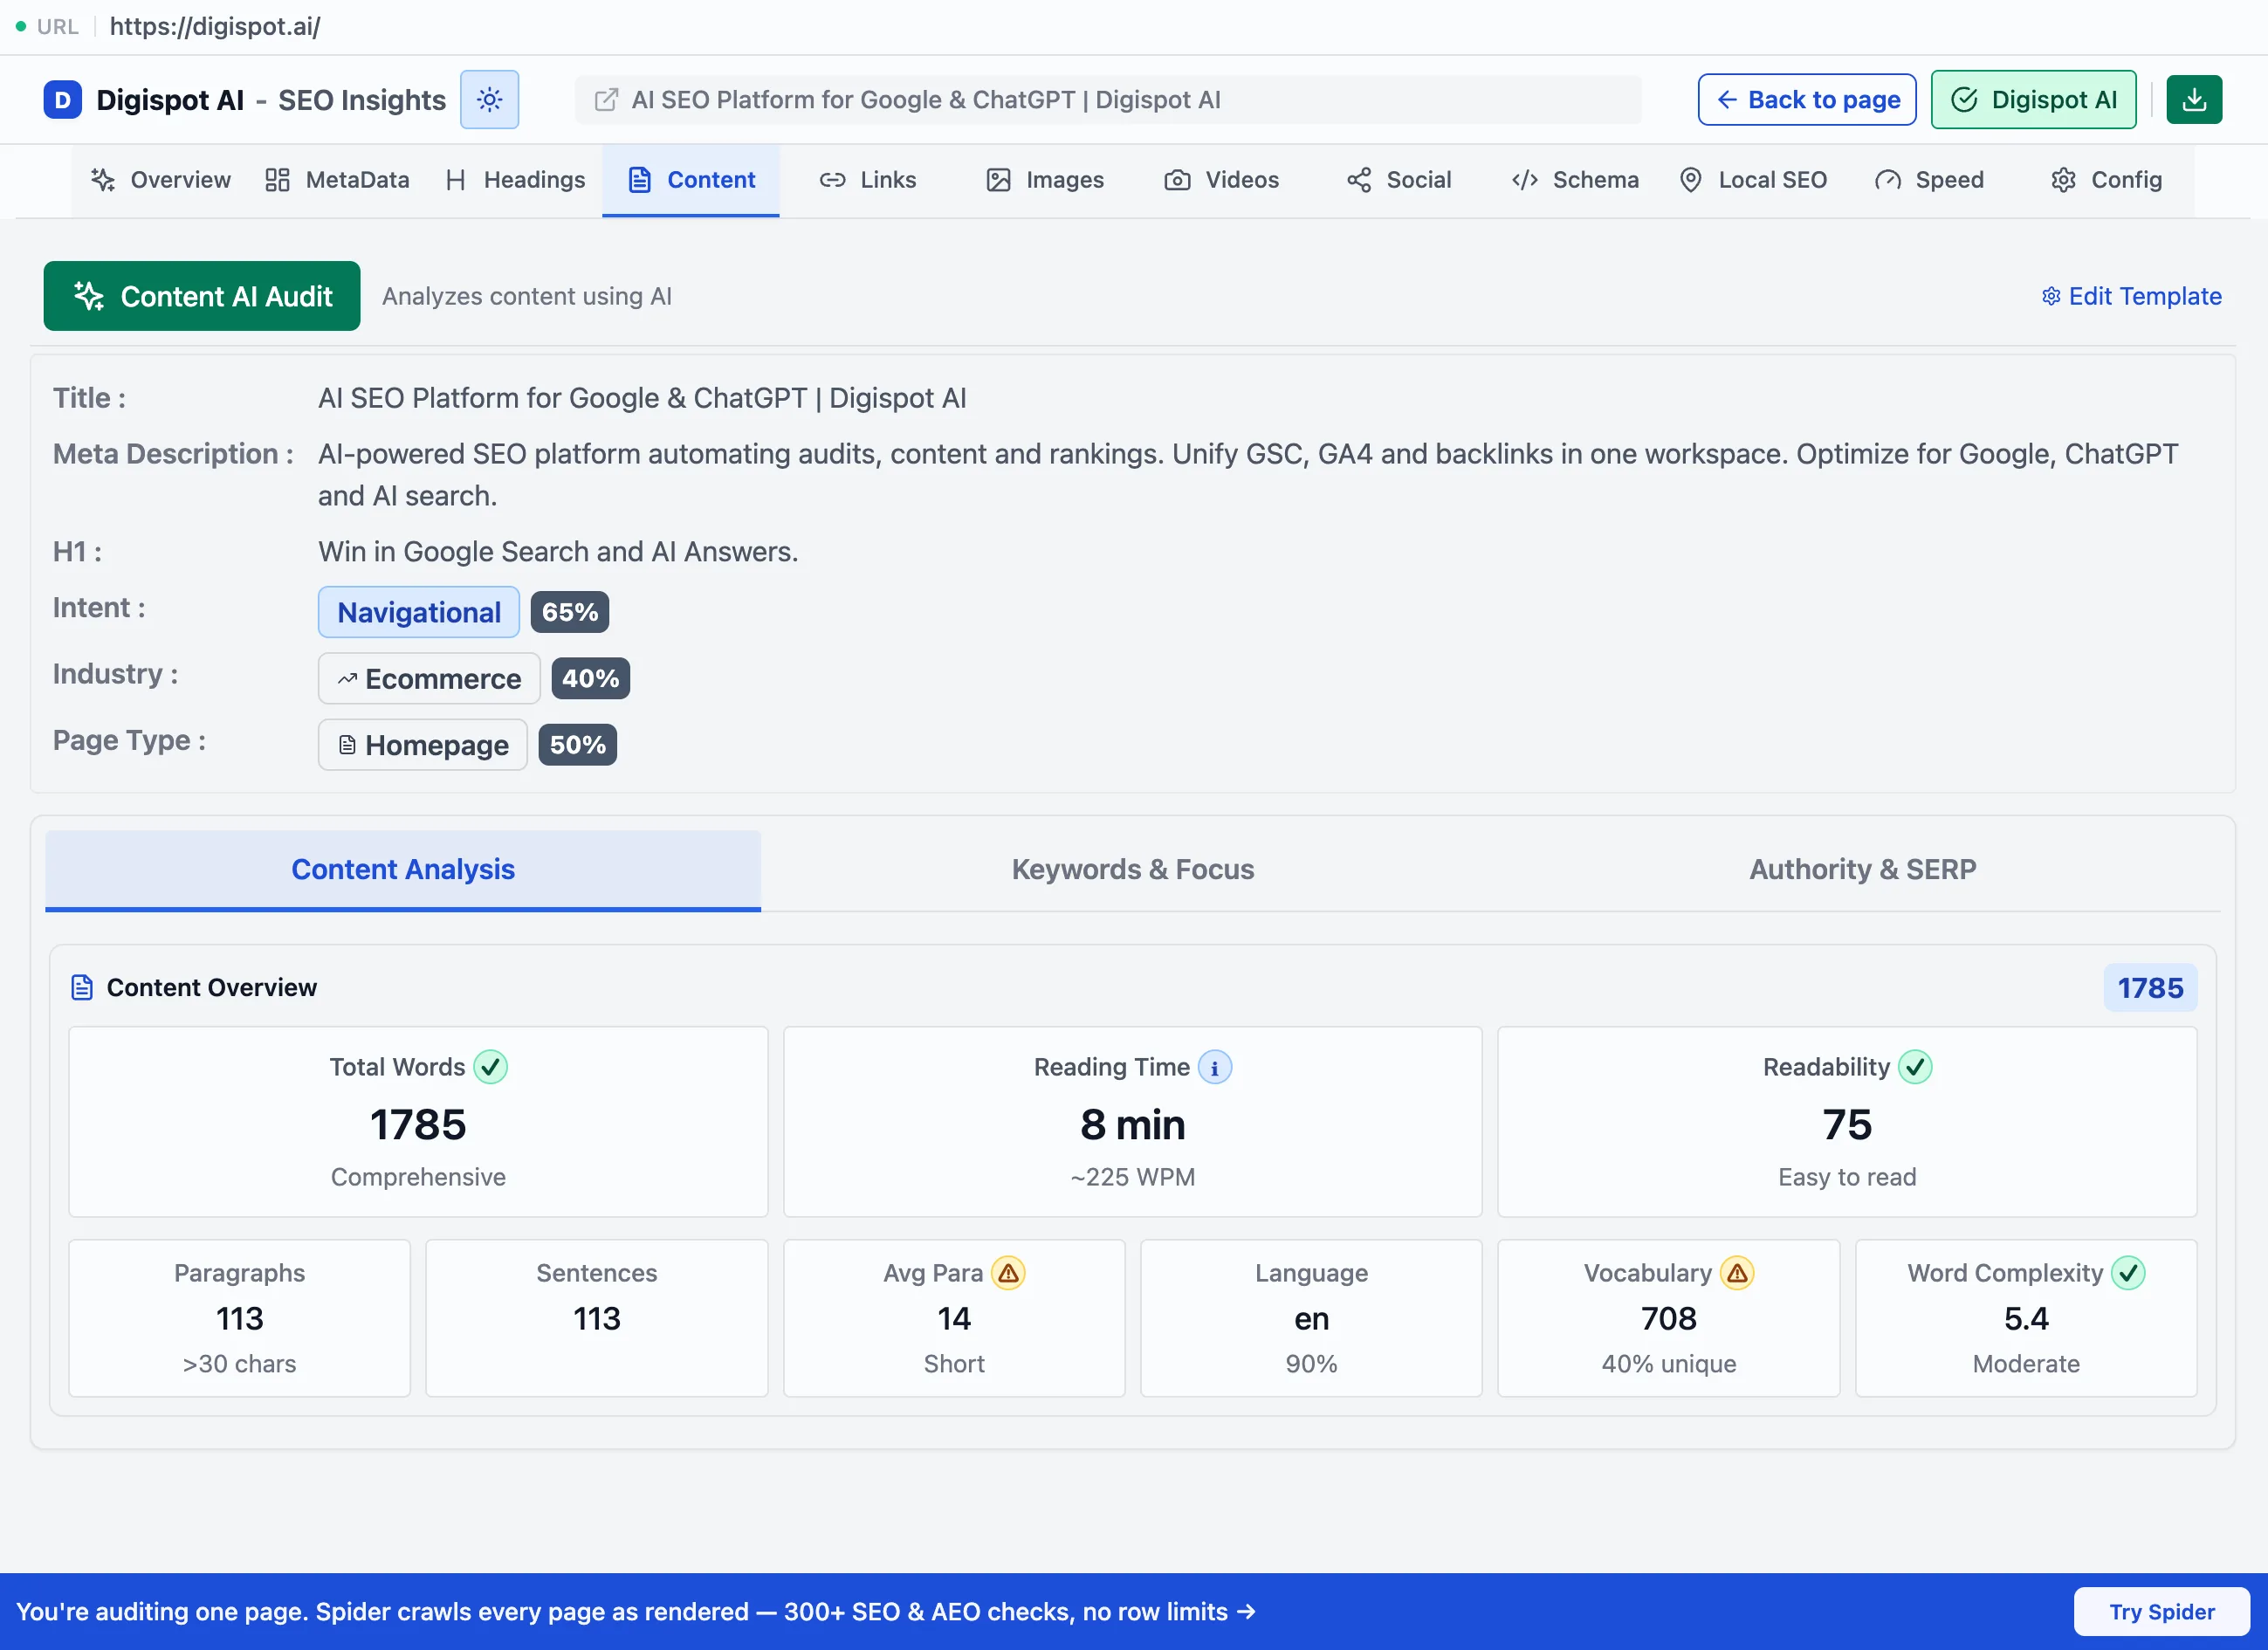Viewport: 2268px width, 1650px height.
Task: Click the Digispot AI "D" logo icon
Action: tap(62, 100)
